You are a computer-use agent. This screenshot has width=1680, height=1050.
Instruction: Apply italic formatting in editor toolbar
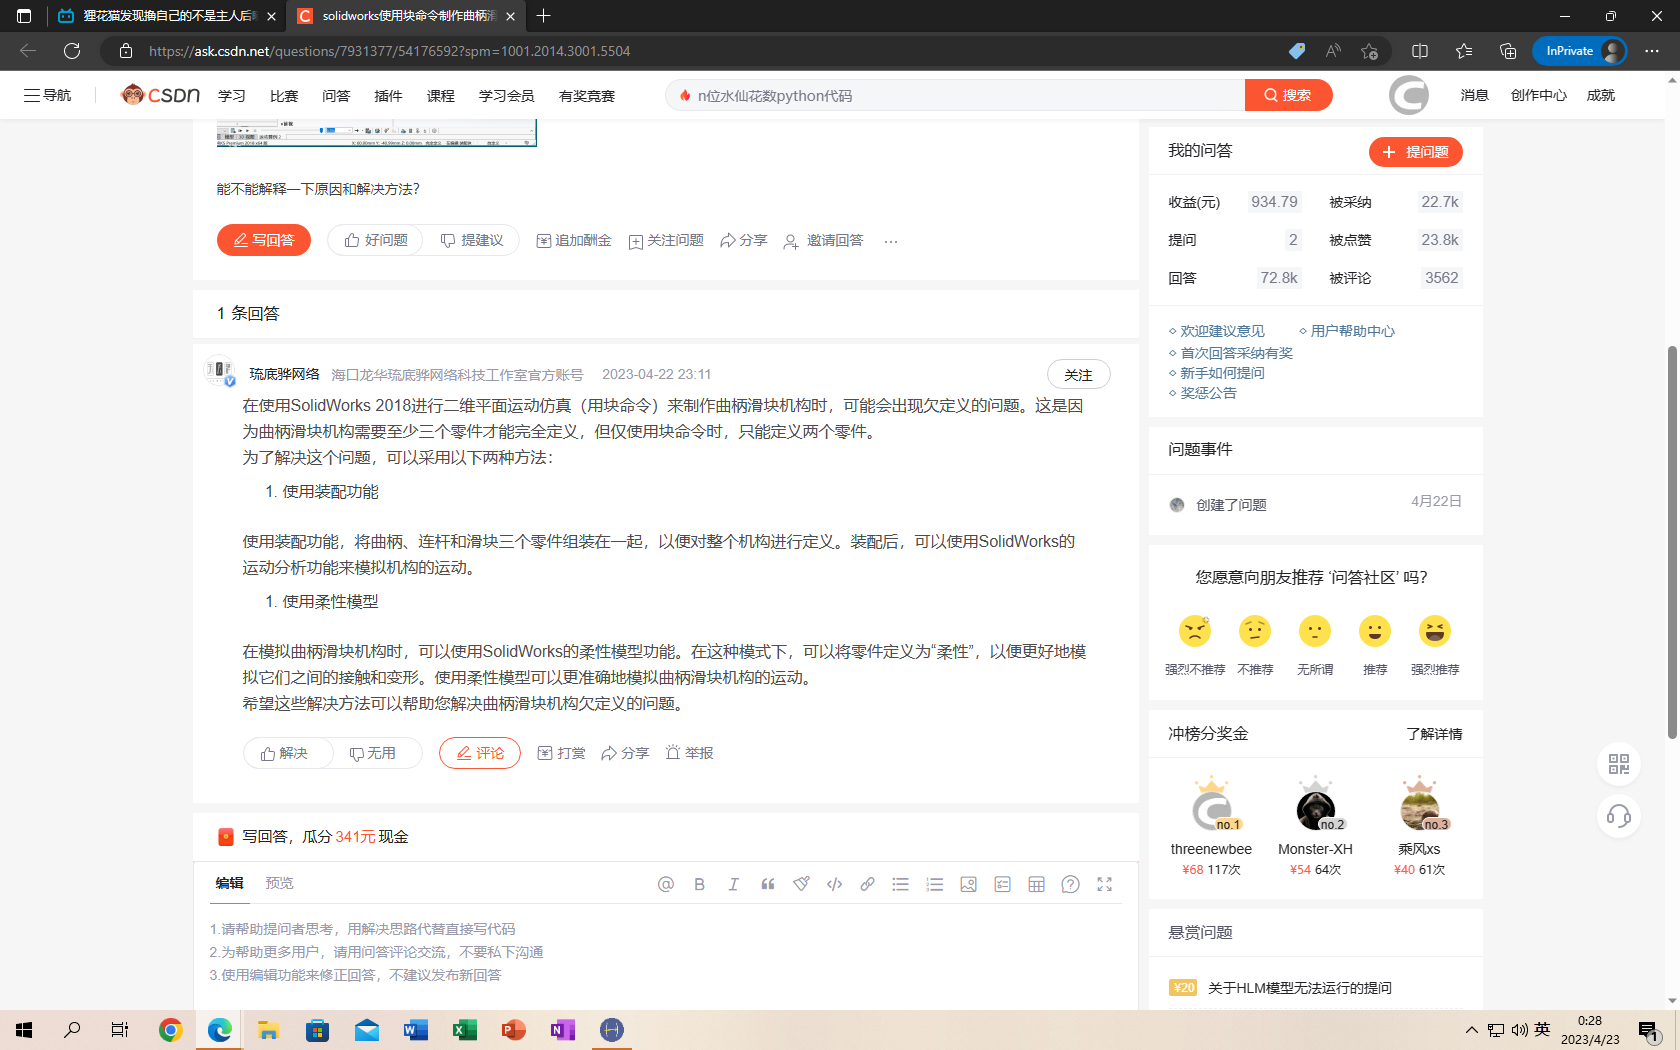coord(734,884)
